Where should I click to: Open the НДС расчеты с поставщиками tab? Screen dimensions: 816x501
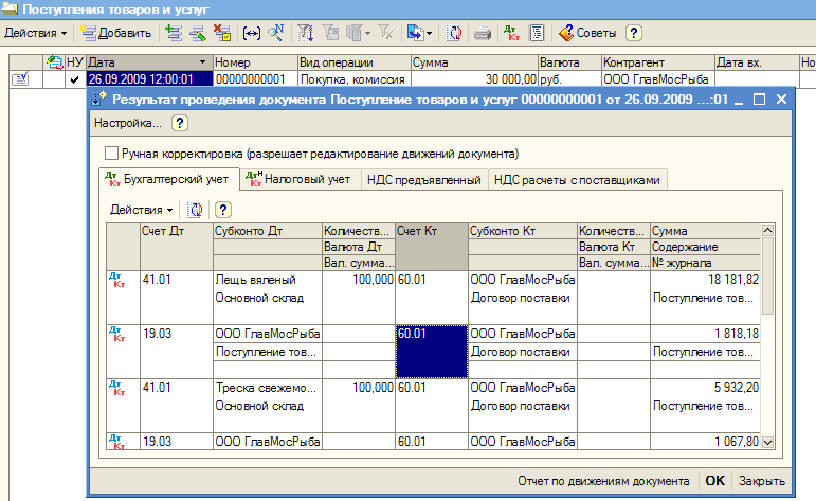click(578, 180)
